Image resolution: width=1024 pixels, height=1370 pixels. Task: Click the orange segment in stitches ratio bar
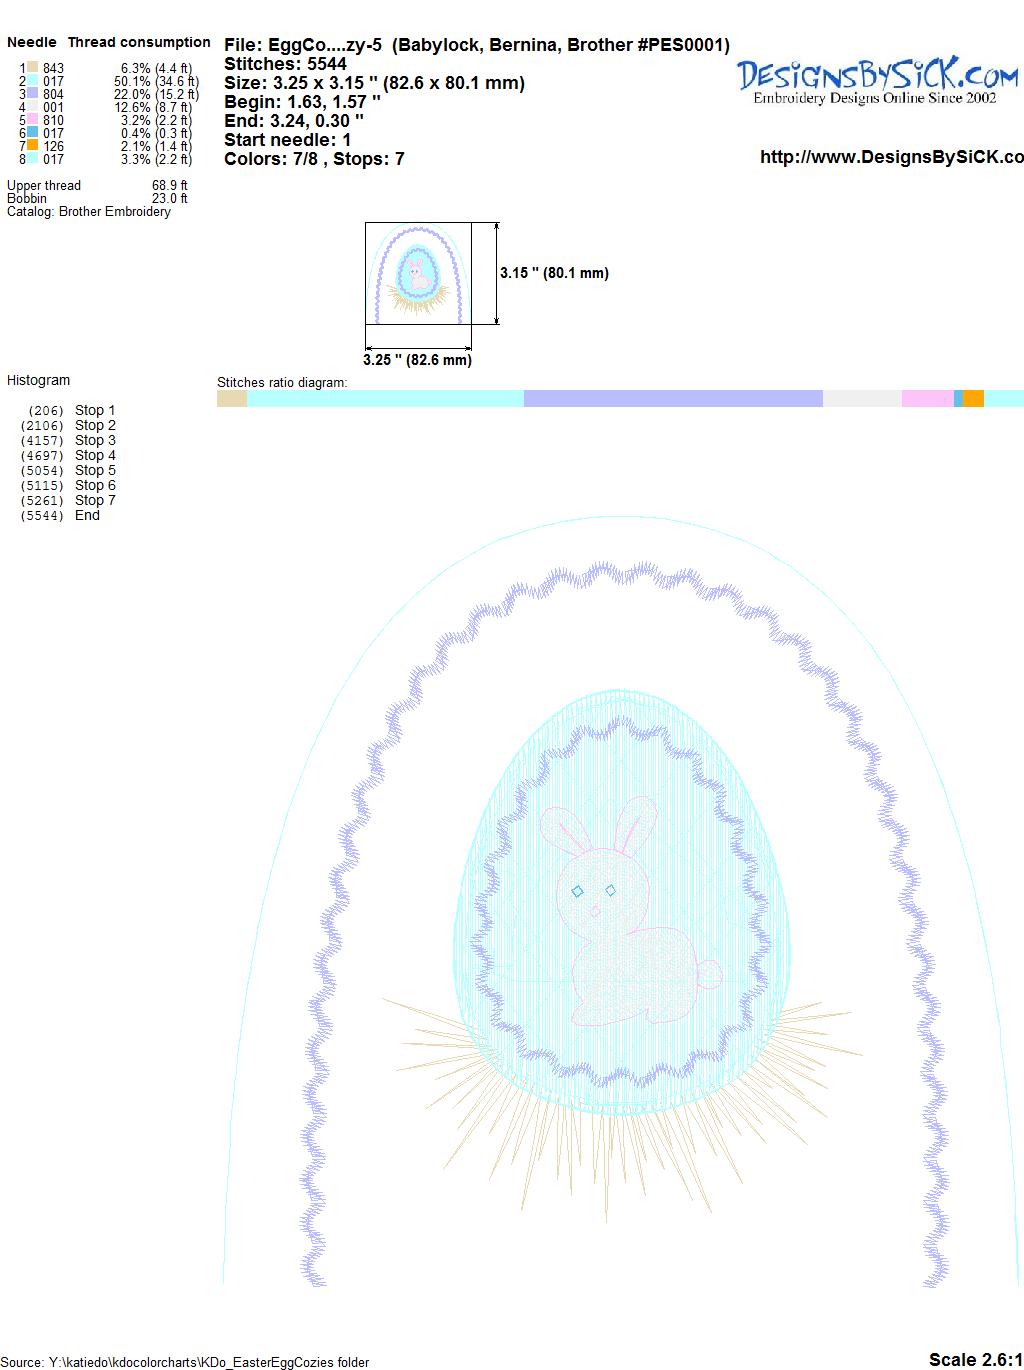[x=973, y=399]
